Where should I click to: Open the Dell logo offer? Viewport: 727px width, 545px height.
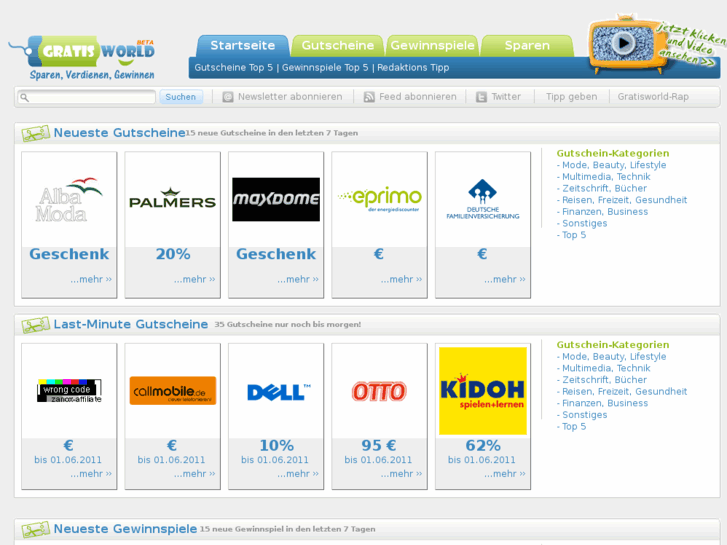[278, 392]
